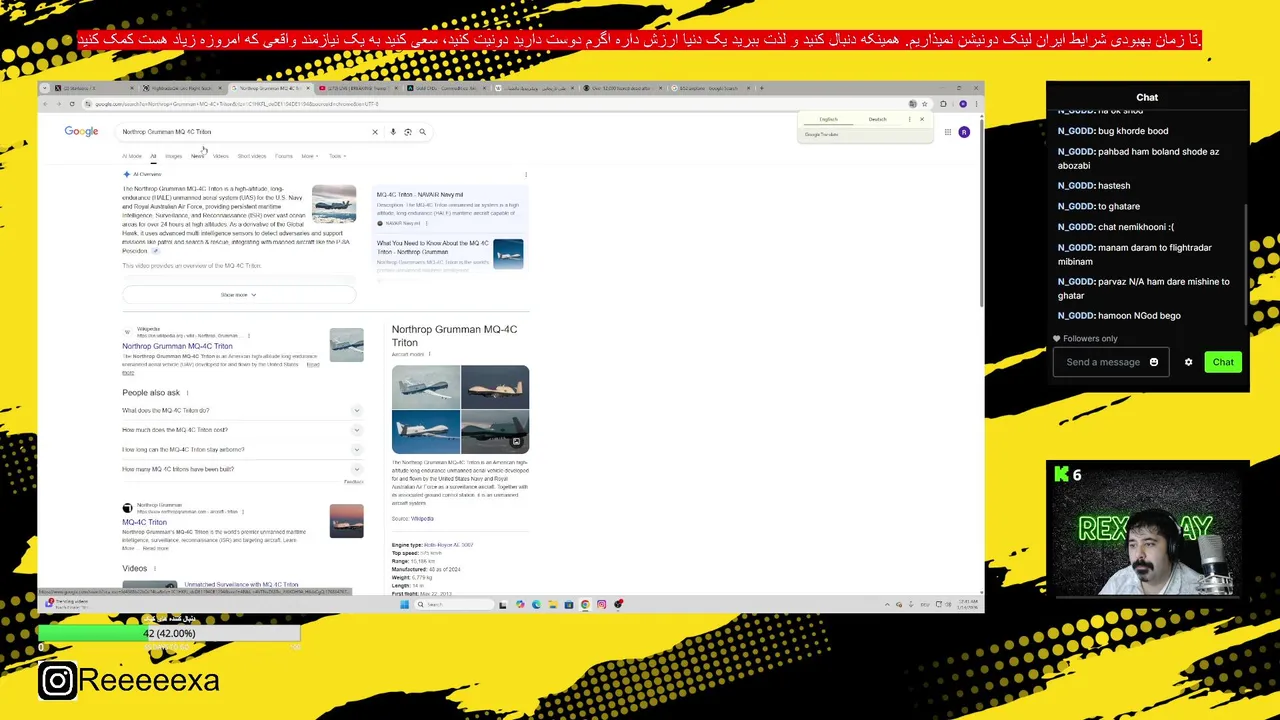
Task: Expand 'How many MQ-4C tritons have been built?'
Action: (x=242, y=469)
